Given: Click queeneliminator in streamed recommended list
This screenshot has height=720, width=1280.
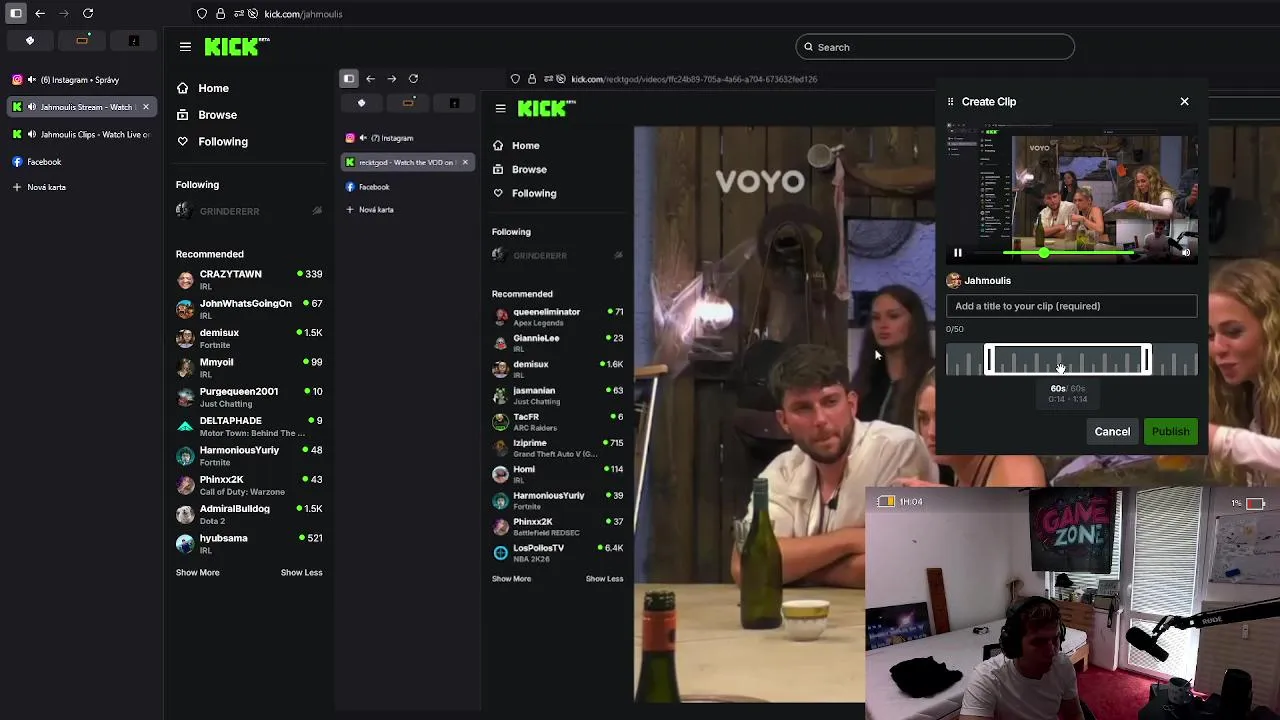Looking at the screenshot, I should pyautogui.click(x=557, y=317).
